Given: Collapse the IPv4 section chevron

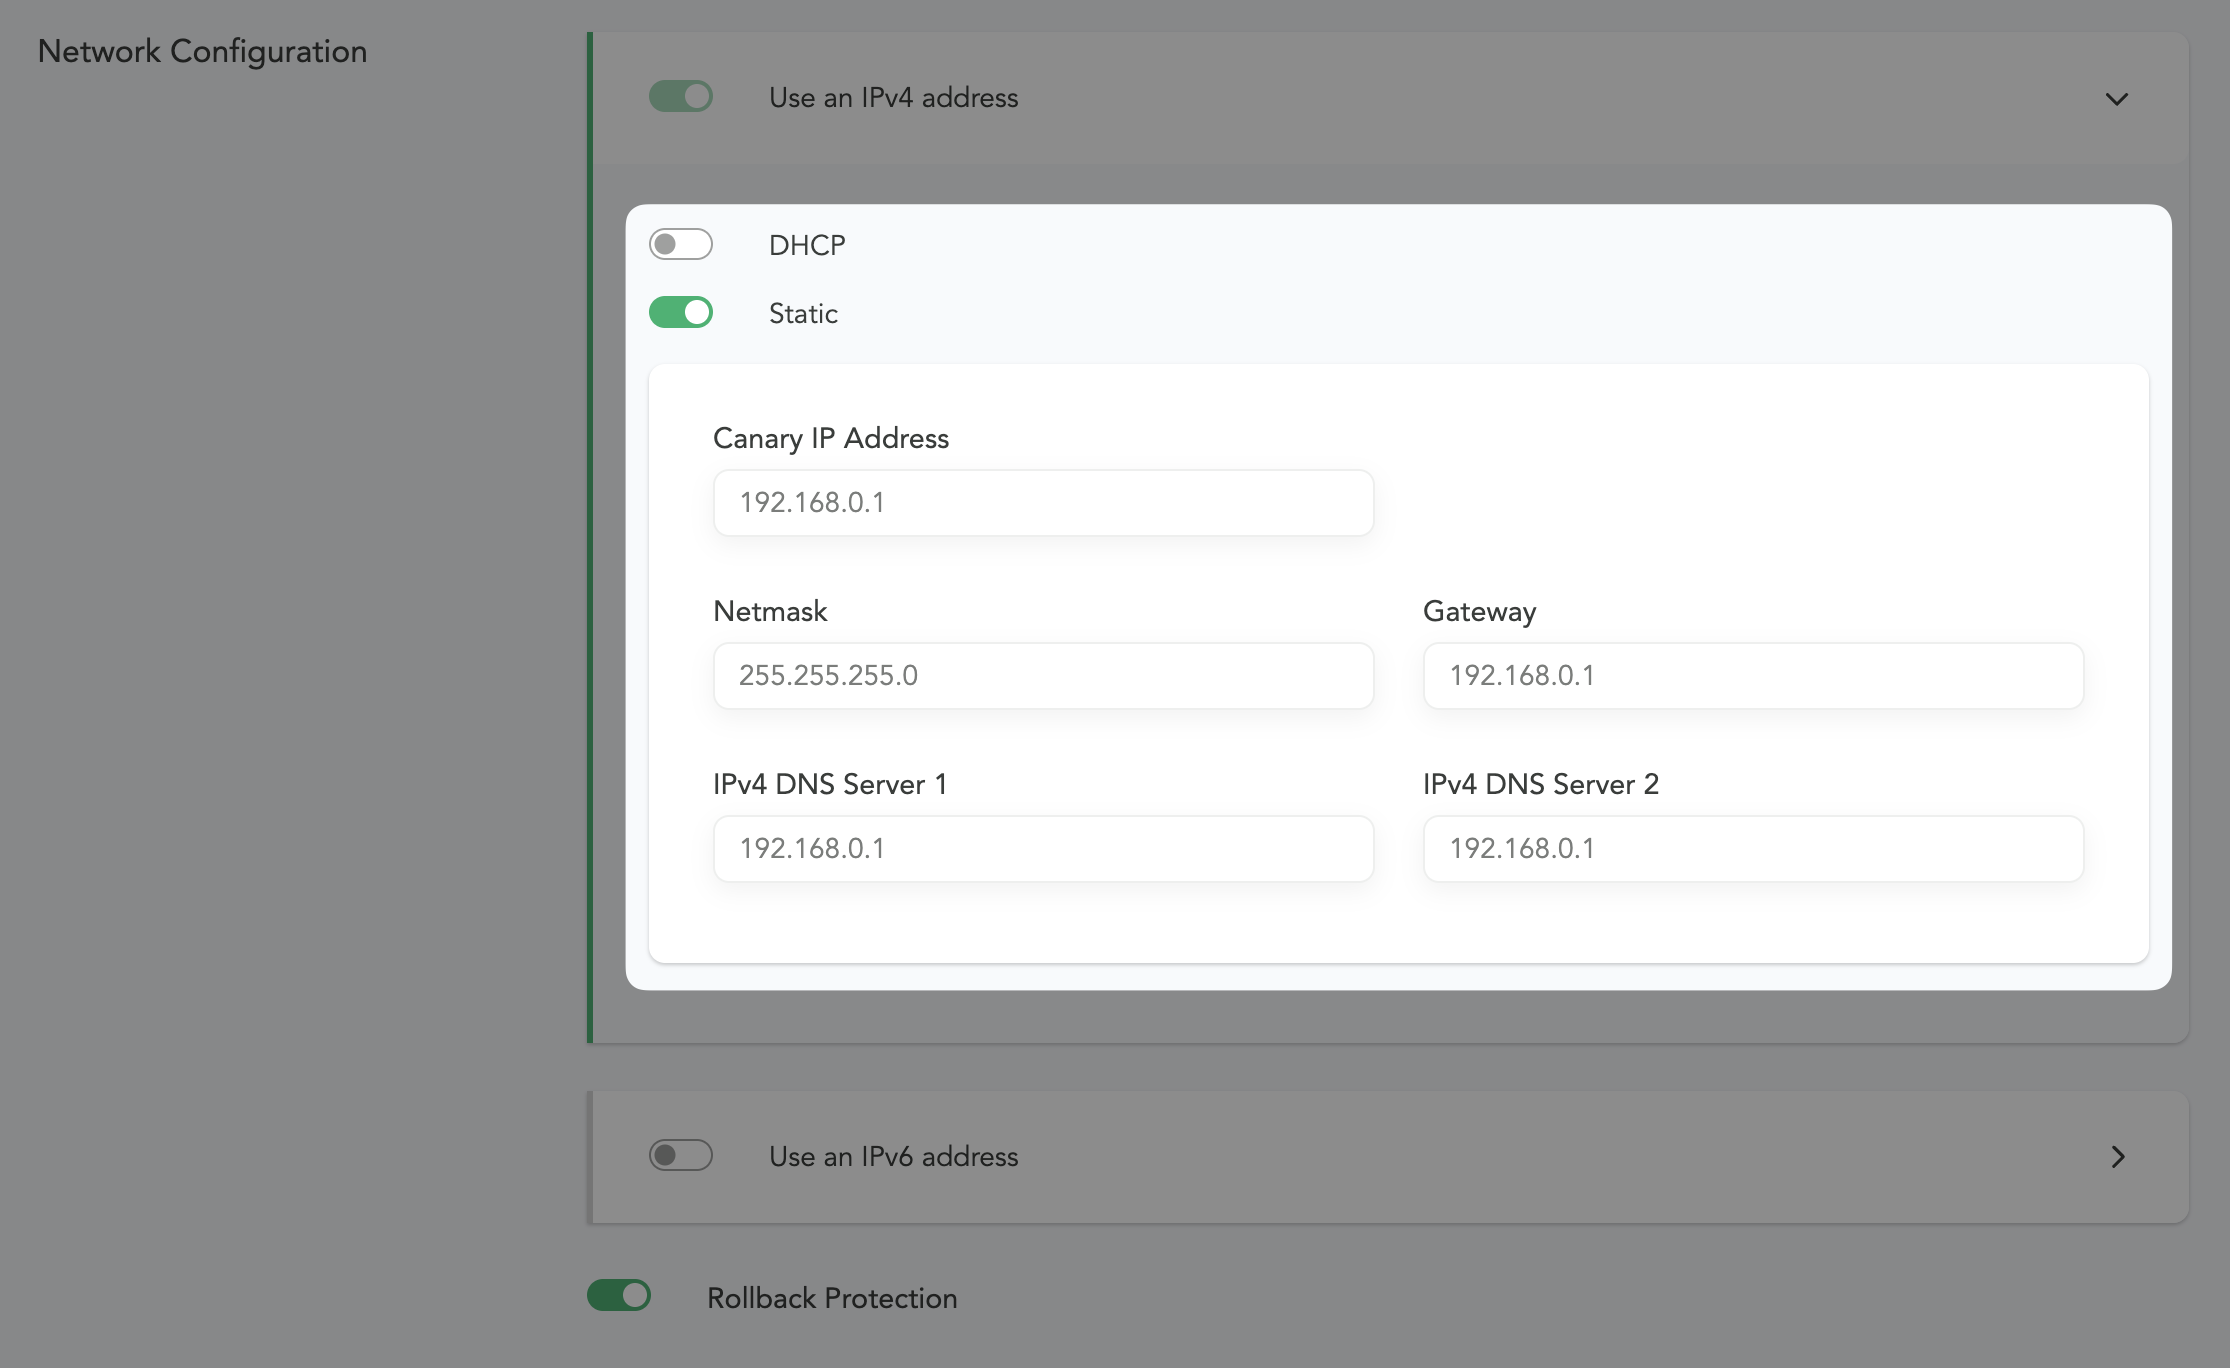Looking at the screenshot, I should (x=2116, y=99).
